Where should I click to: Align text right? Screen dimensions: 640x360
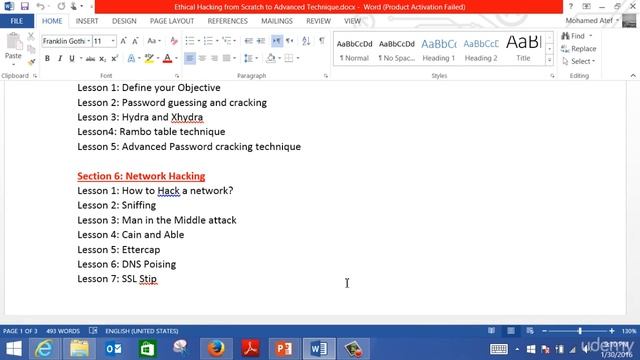coord(214,58)
